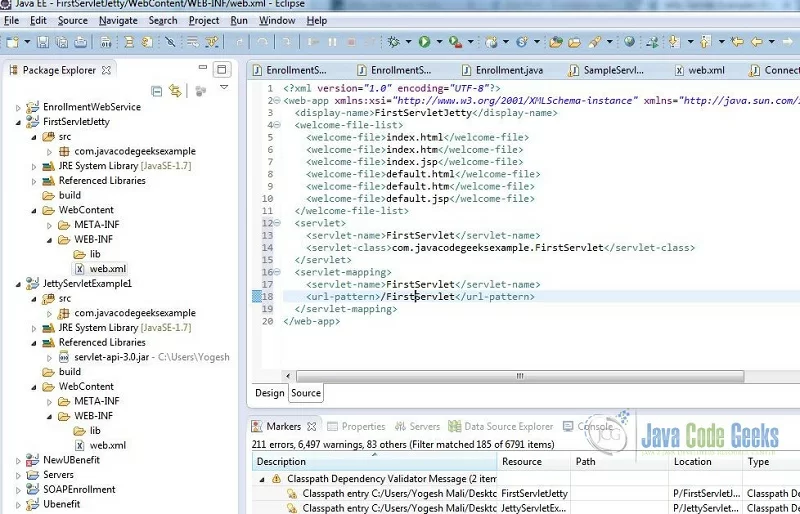Sort by the Resource column header
The width and height of the screenshot is (800, 514).
pyautogui.click(x=534, y=461)
